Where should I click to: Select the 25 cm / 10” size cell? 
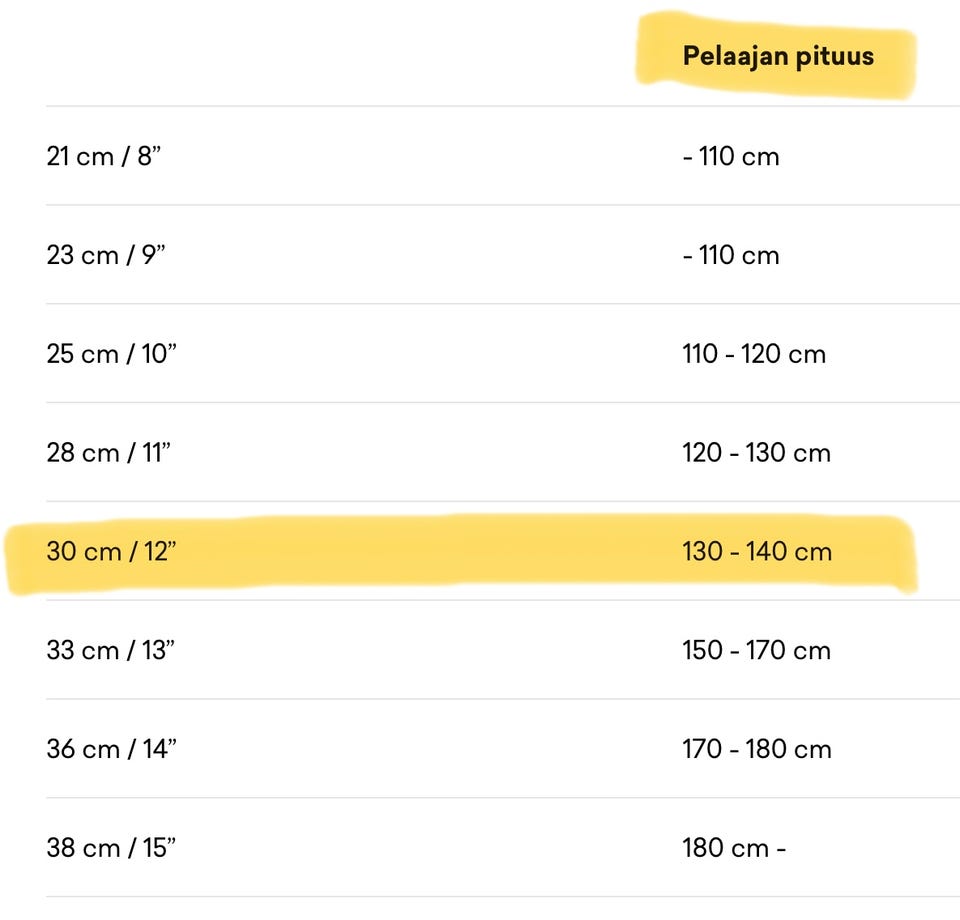point(111,354)
